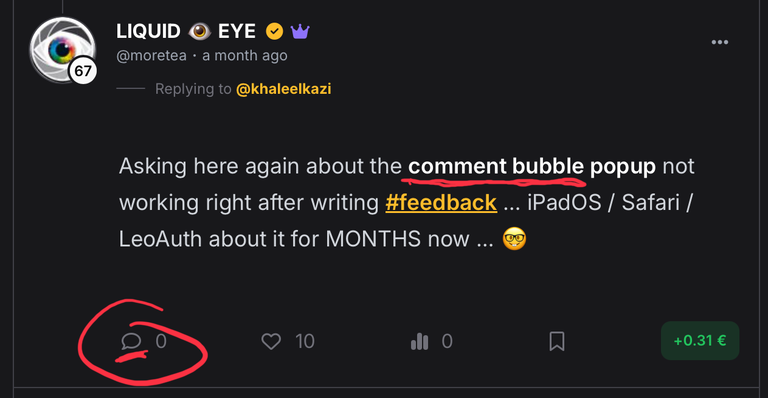
Task: Click the LIQUID EYE display name
Action: point(186,32)
